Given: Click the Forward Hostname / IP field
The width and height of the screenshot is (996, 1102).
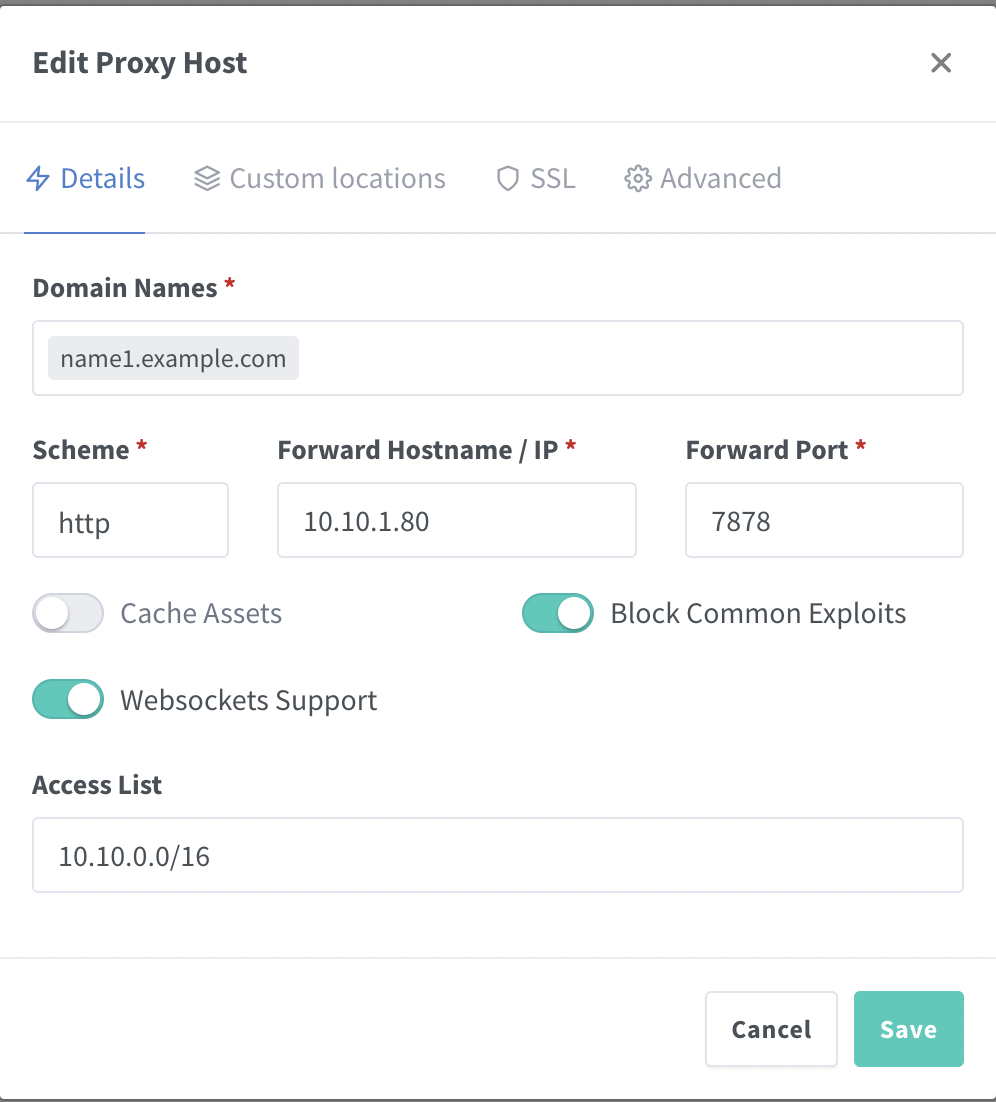Looking at the screenshot, I should click(x=456, y=520).
